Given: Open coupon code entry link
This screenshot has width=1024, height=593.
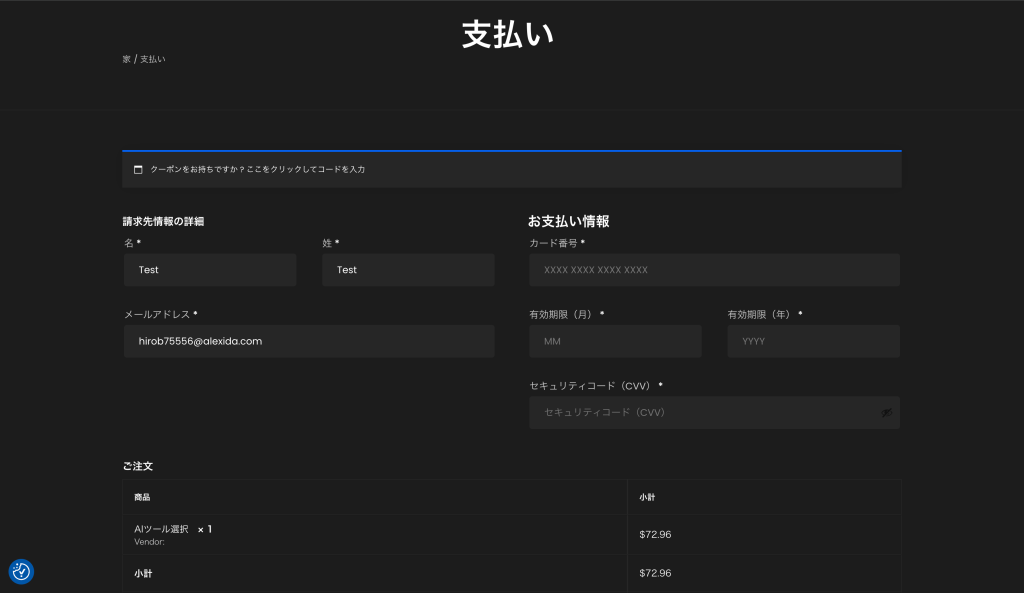Looking at the screenshot, I should click(257, 169).
